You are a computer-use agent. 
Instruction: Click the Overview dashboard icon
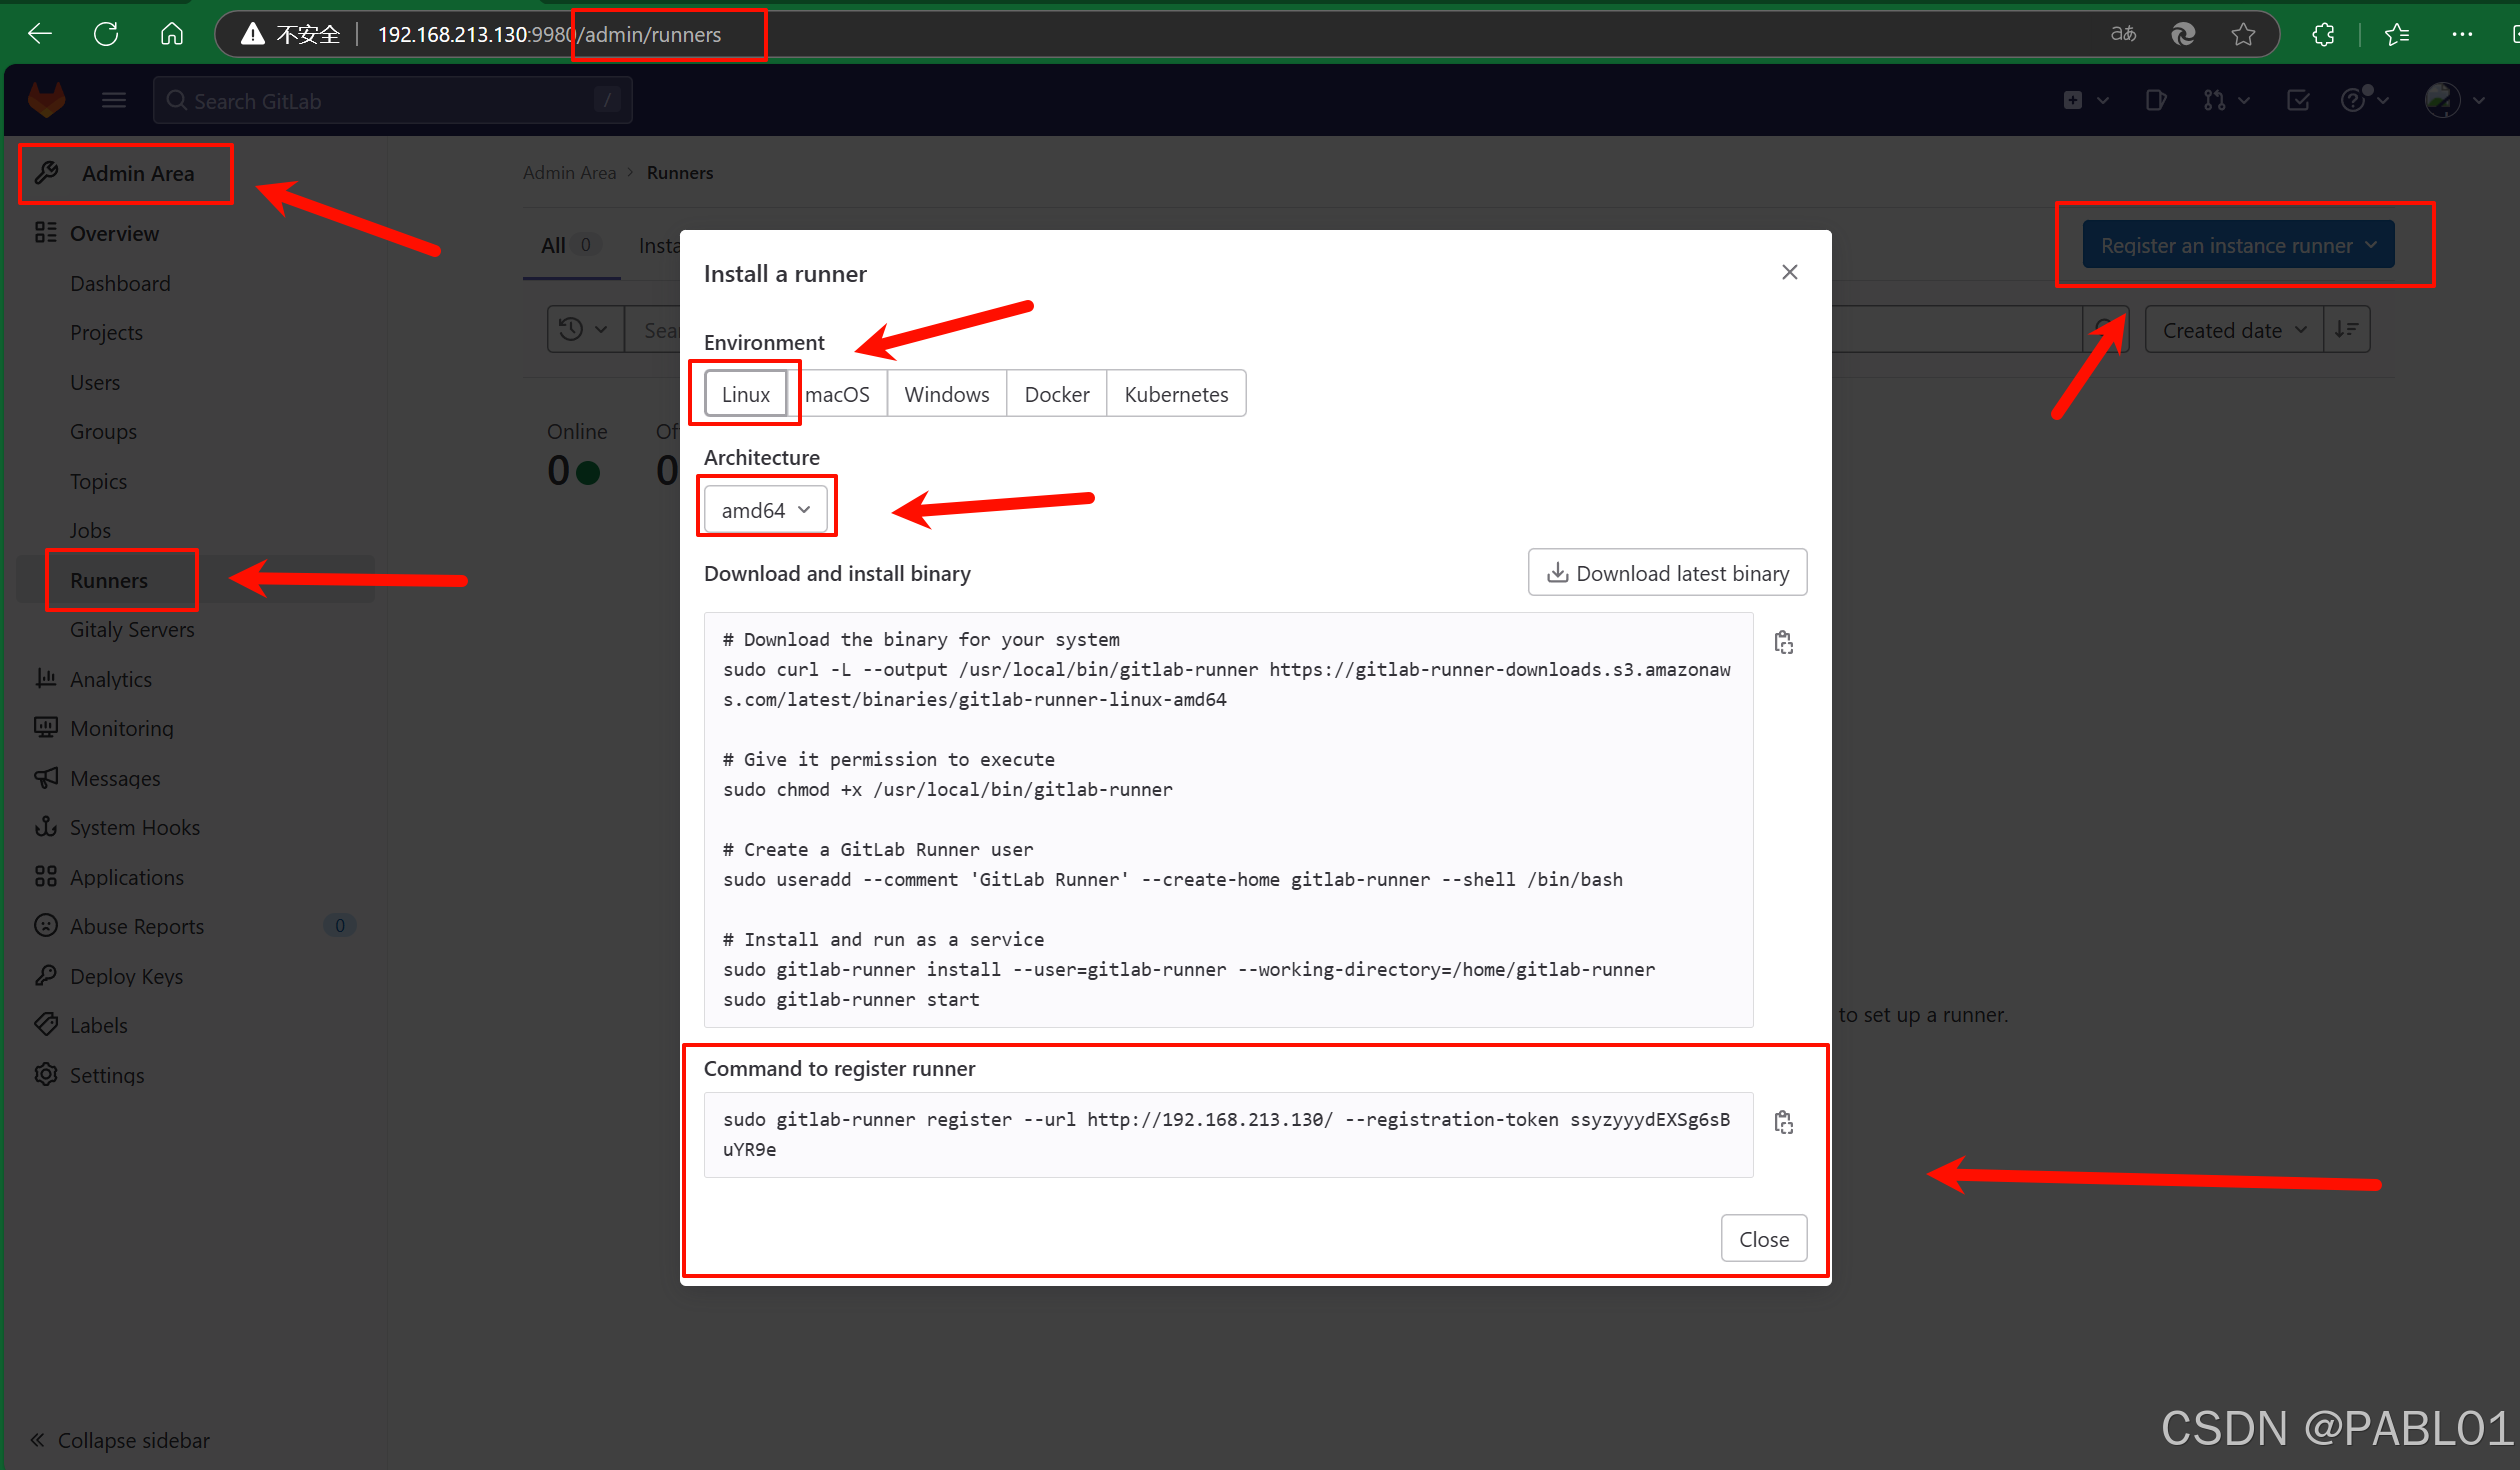[46, 231]
